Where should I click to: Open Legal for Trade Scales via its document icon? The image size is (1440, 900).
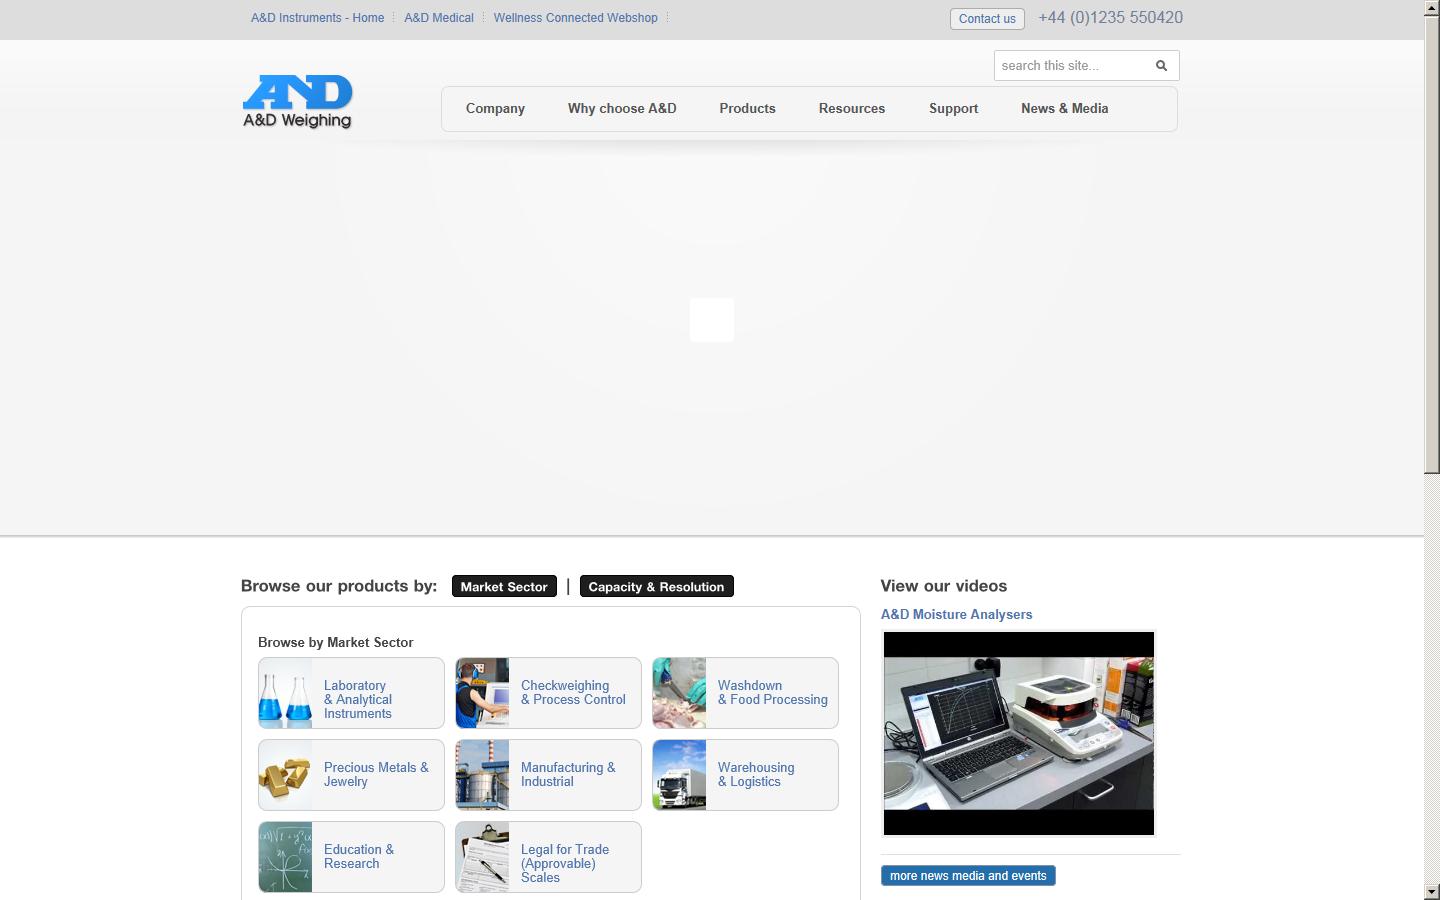pyautogui.click(x=483, y=857)
